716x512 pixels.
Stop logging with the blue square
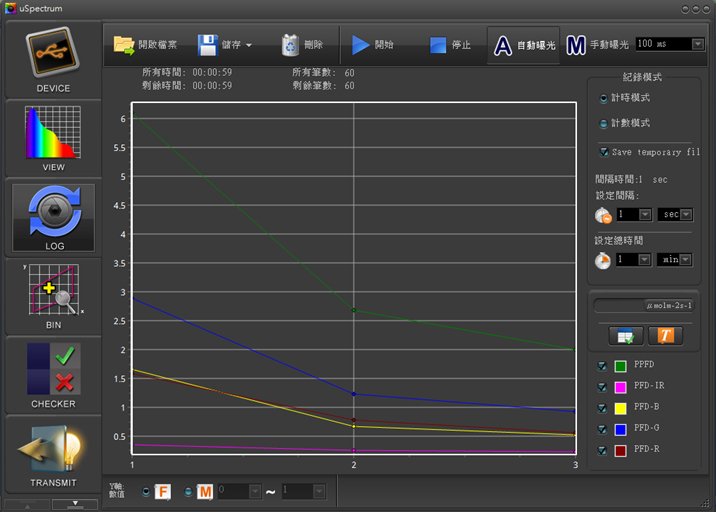click(x=437, y=45)
